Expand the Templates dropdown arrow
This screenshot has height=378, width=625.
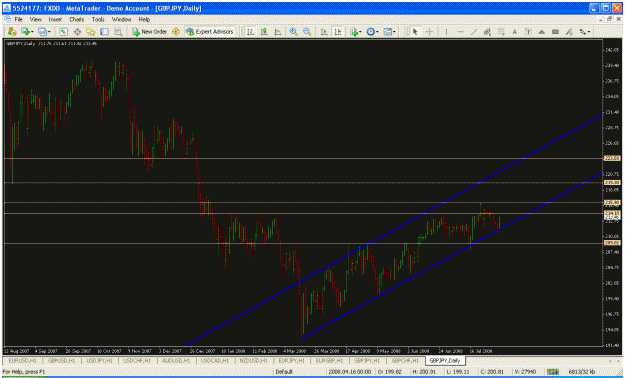(x=394, y=32)
